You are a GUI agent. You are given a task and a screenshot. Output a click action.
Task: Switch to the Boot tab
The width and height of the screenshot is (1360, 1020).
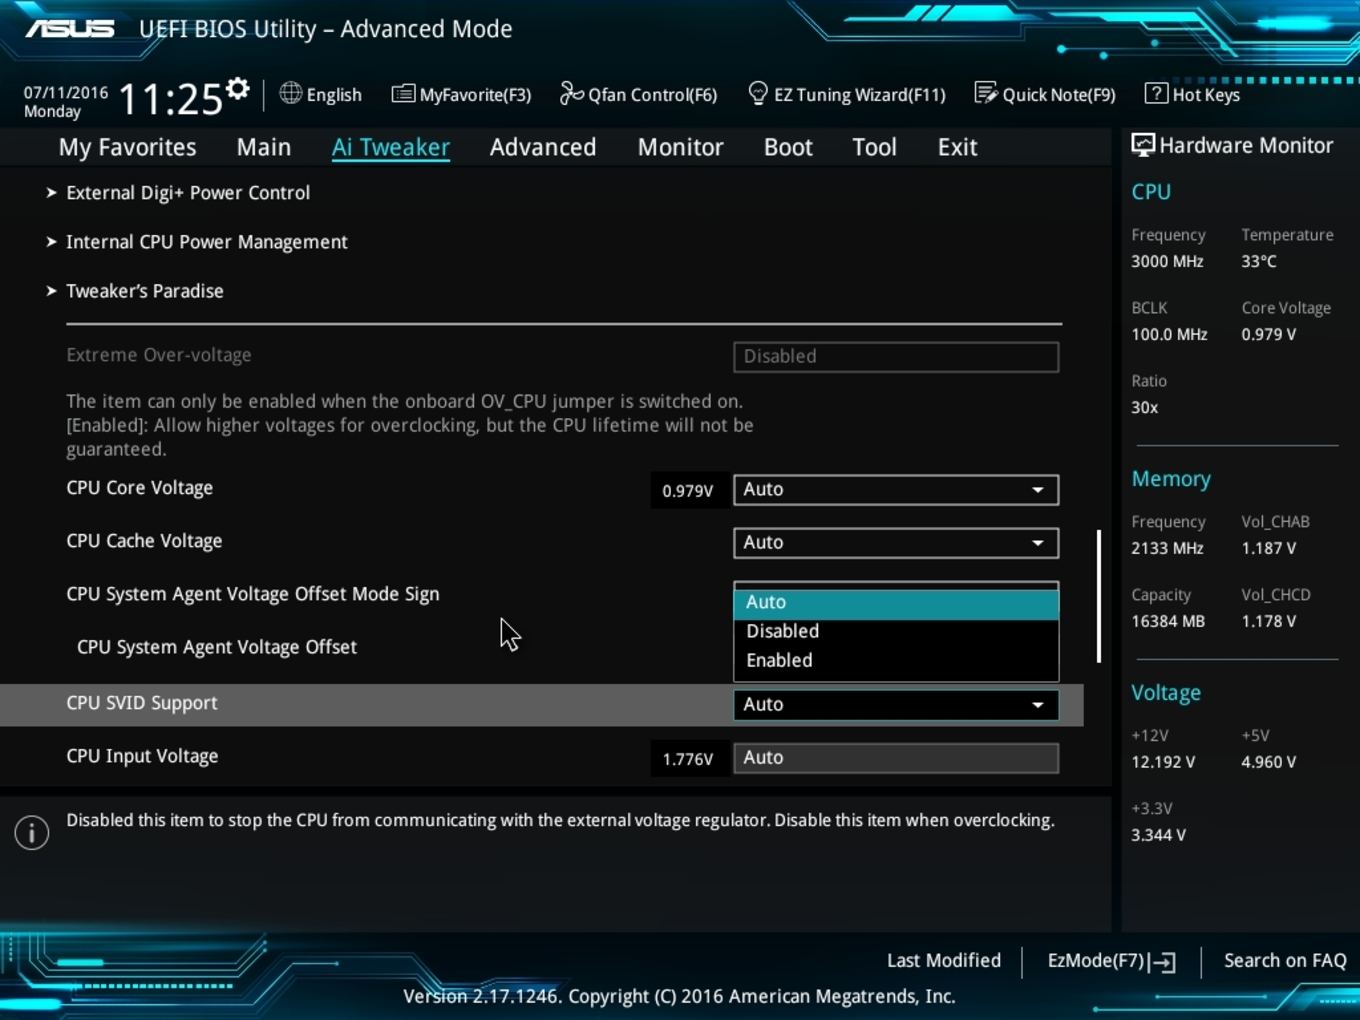coord(788,147)
